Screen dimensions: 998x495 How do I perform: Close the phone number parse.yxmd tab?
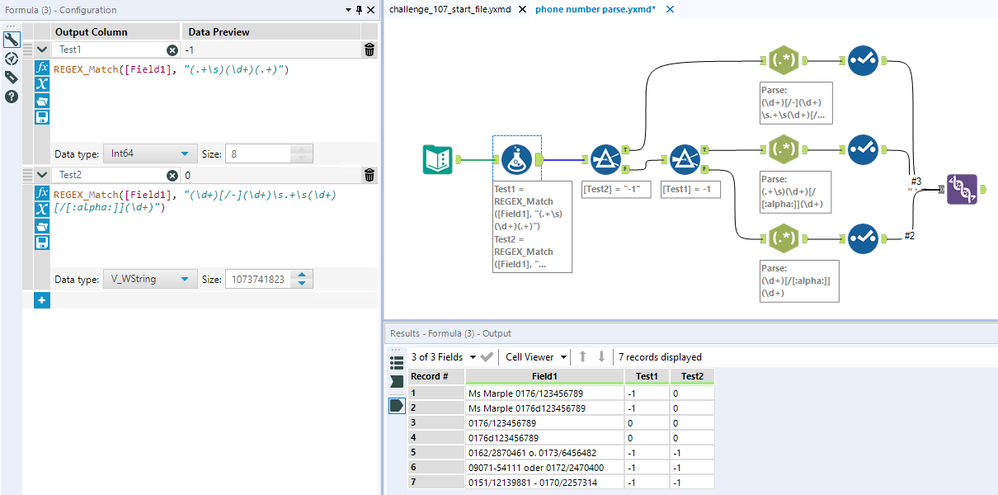[x=670, y=10]
